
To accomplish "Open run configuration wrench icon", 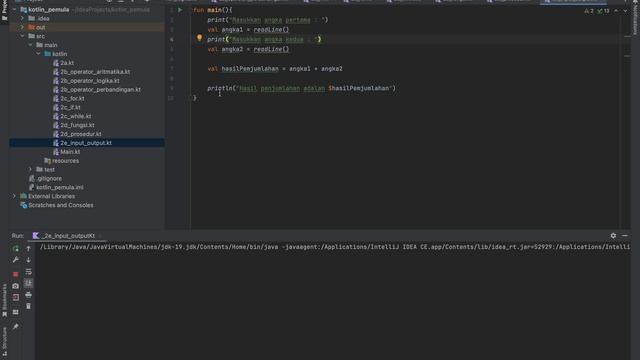I will tap(16, 260).
